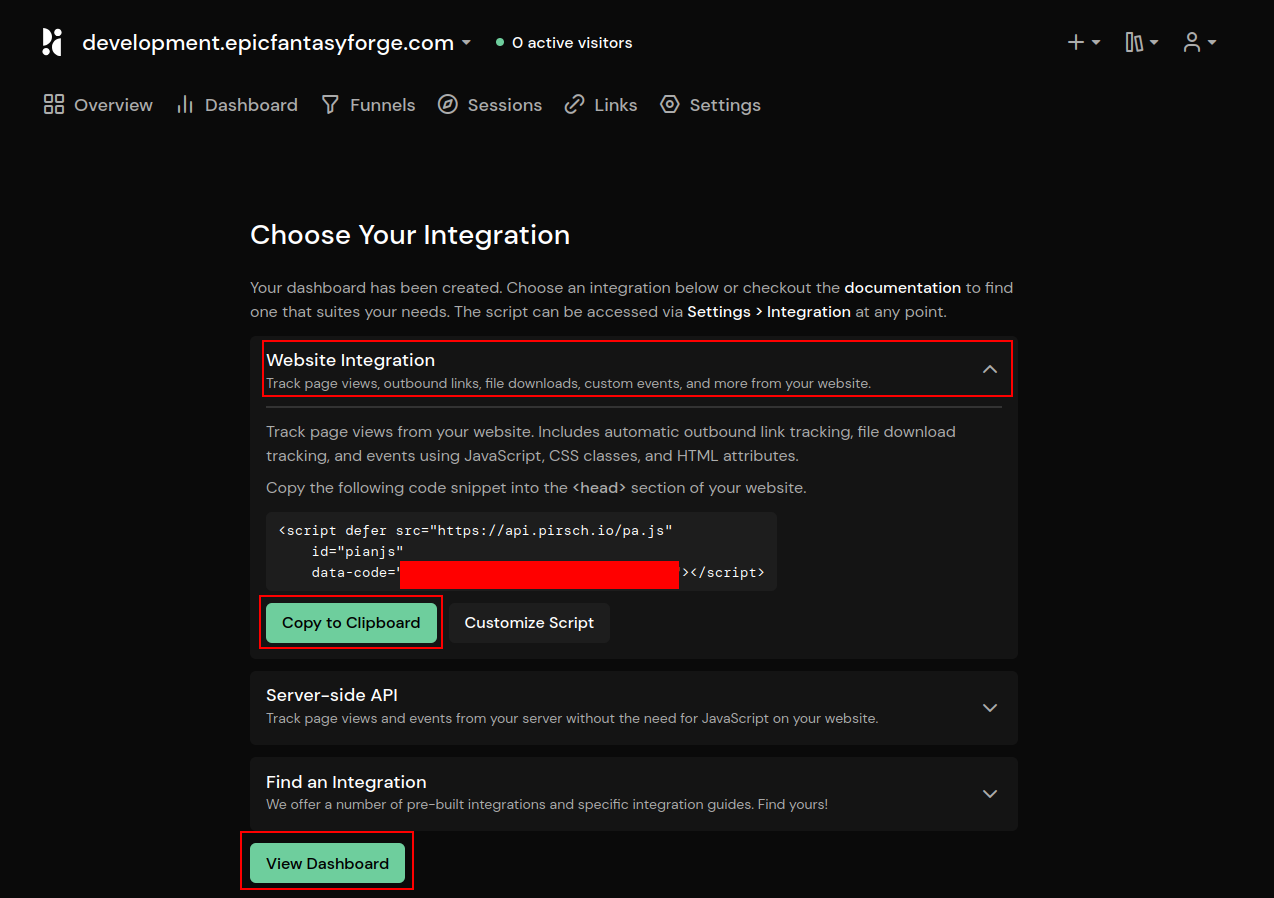Click the Funnels filter icon
The width and height of the screenshot is (1274, 898).
pos(330,105)
